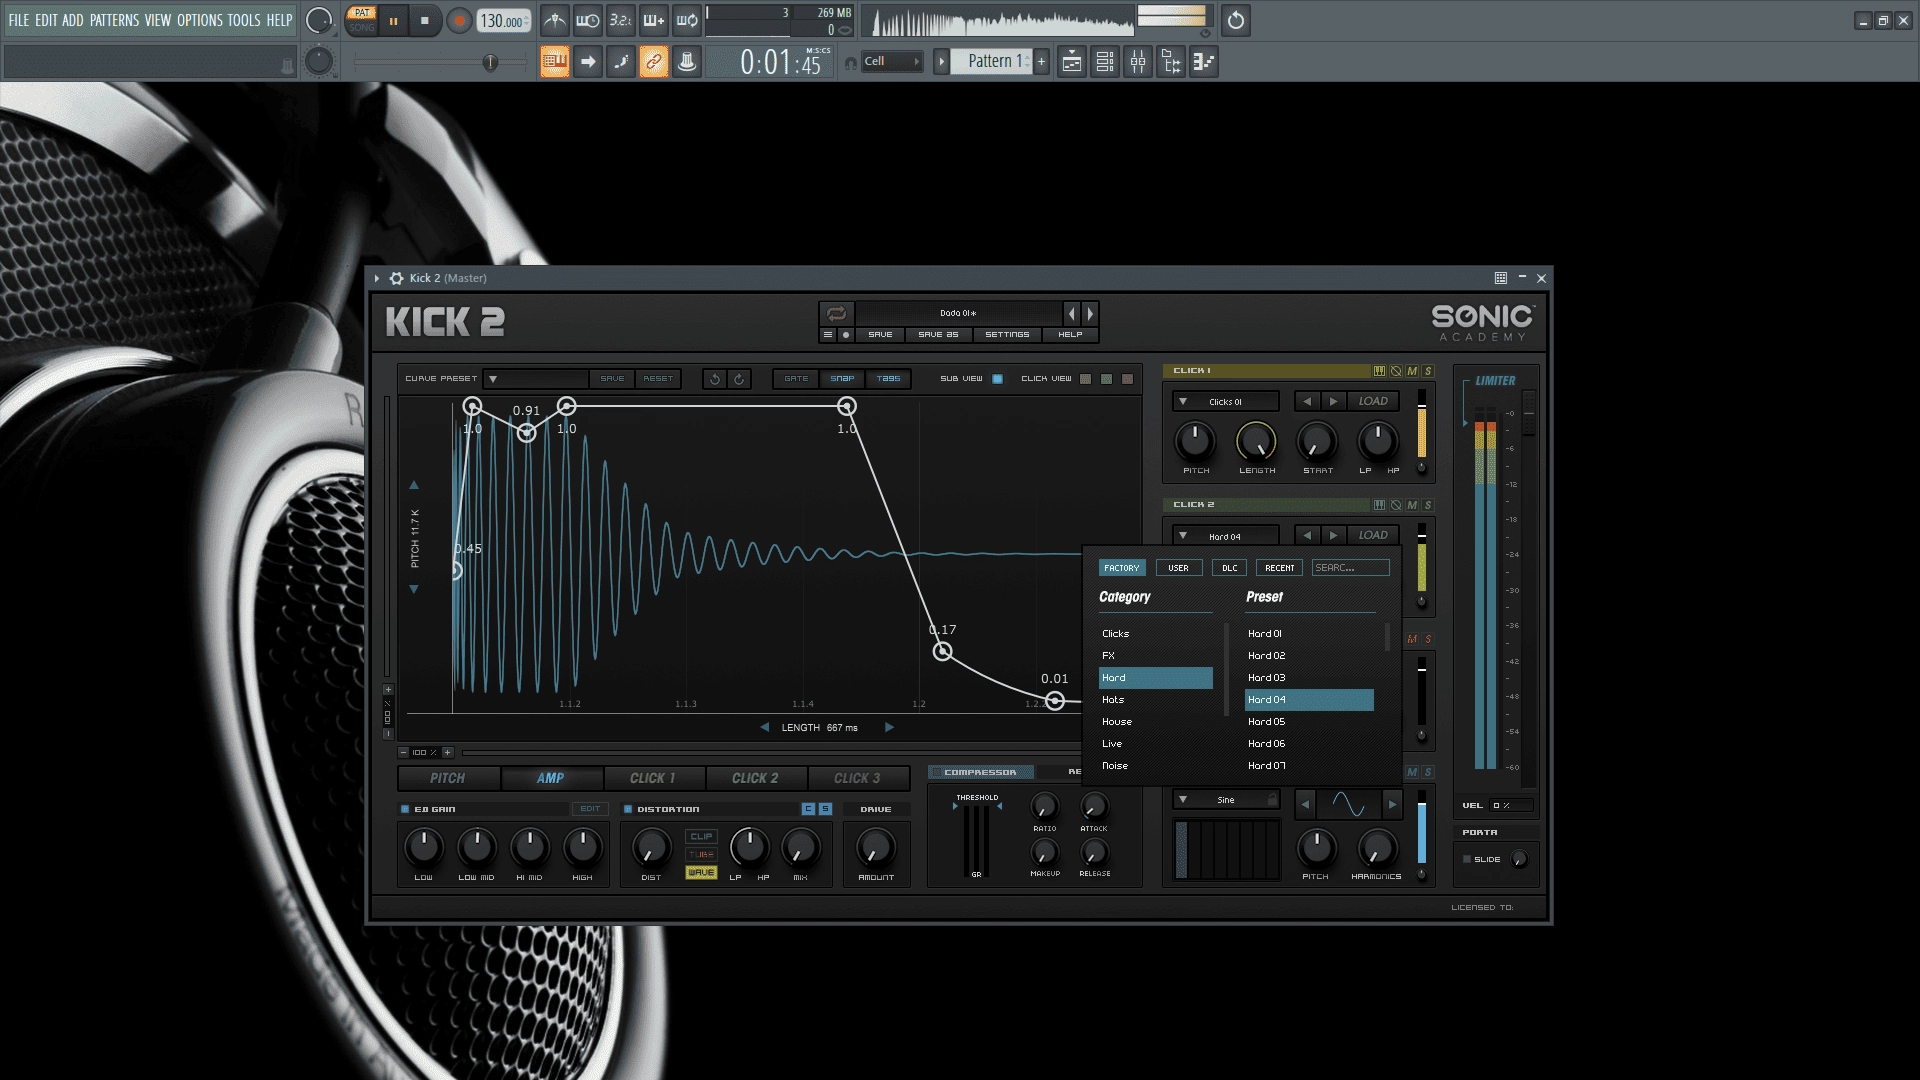Viewport: 1920px width, 1080px height.
Task: Click the curve redo icon
Action: (x=739, y=379)
